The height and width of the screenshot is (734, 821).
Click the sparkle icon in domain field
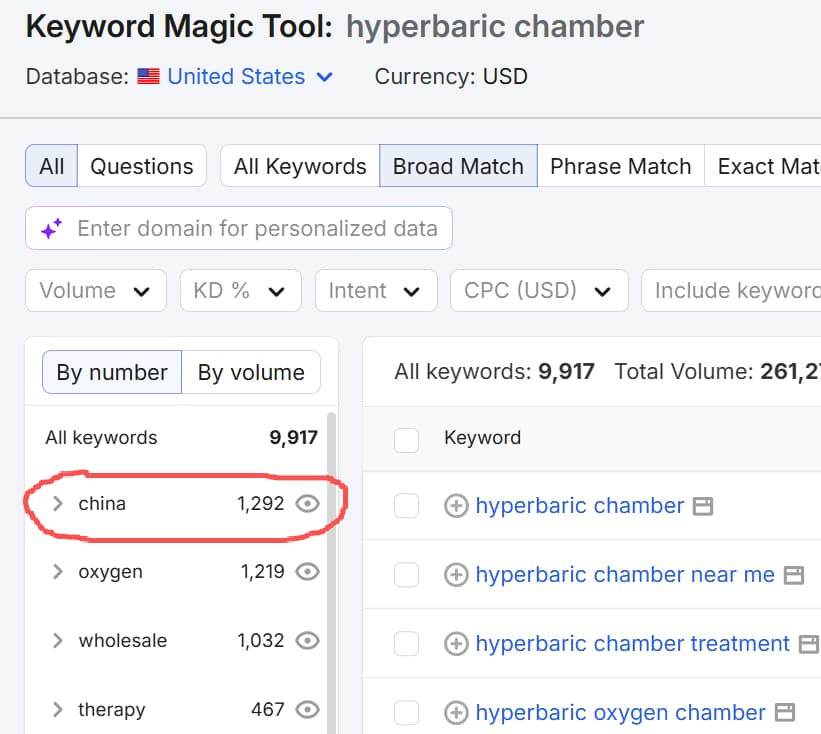[x=52, y=228]
